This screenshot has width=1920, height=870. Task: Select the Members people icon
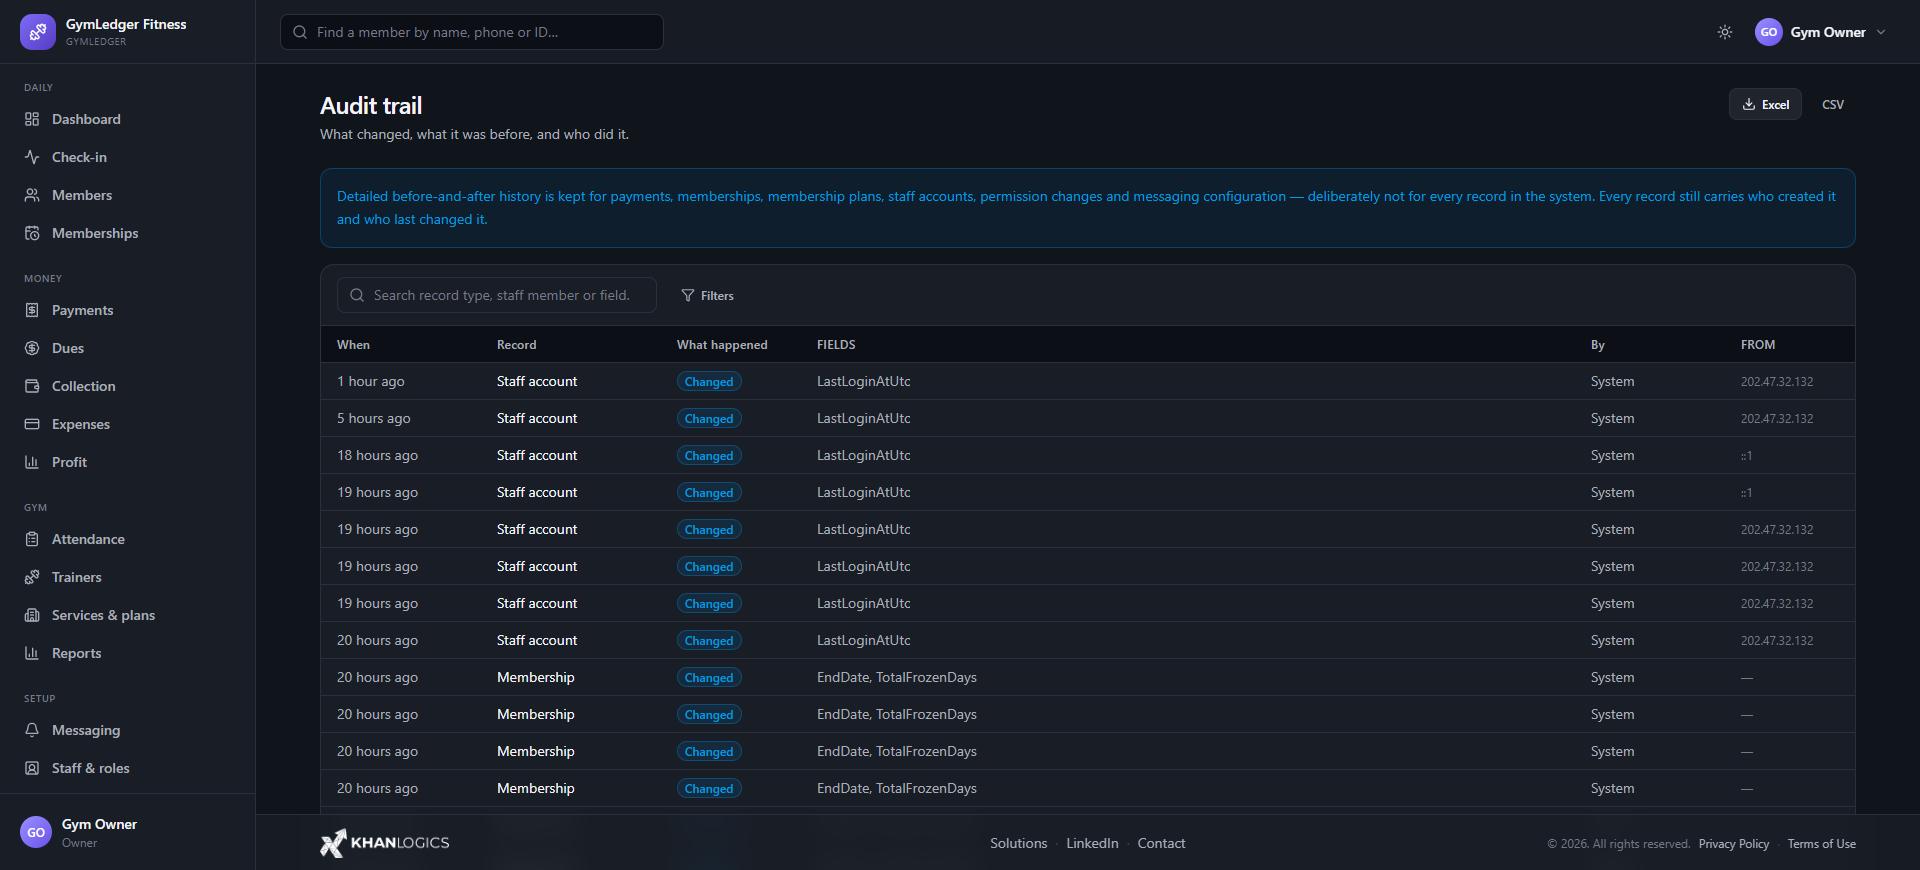(x=32, y=195)
